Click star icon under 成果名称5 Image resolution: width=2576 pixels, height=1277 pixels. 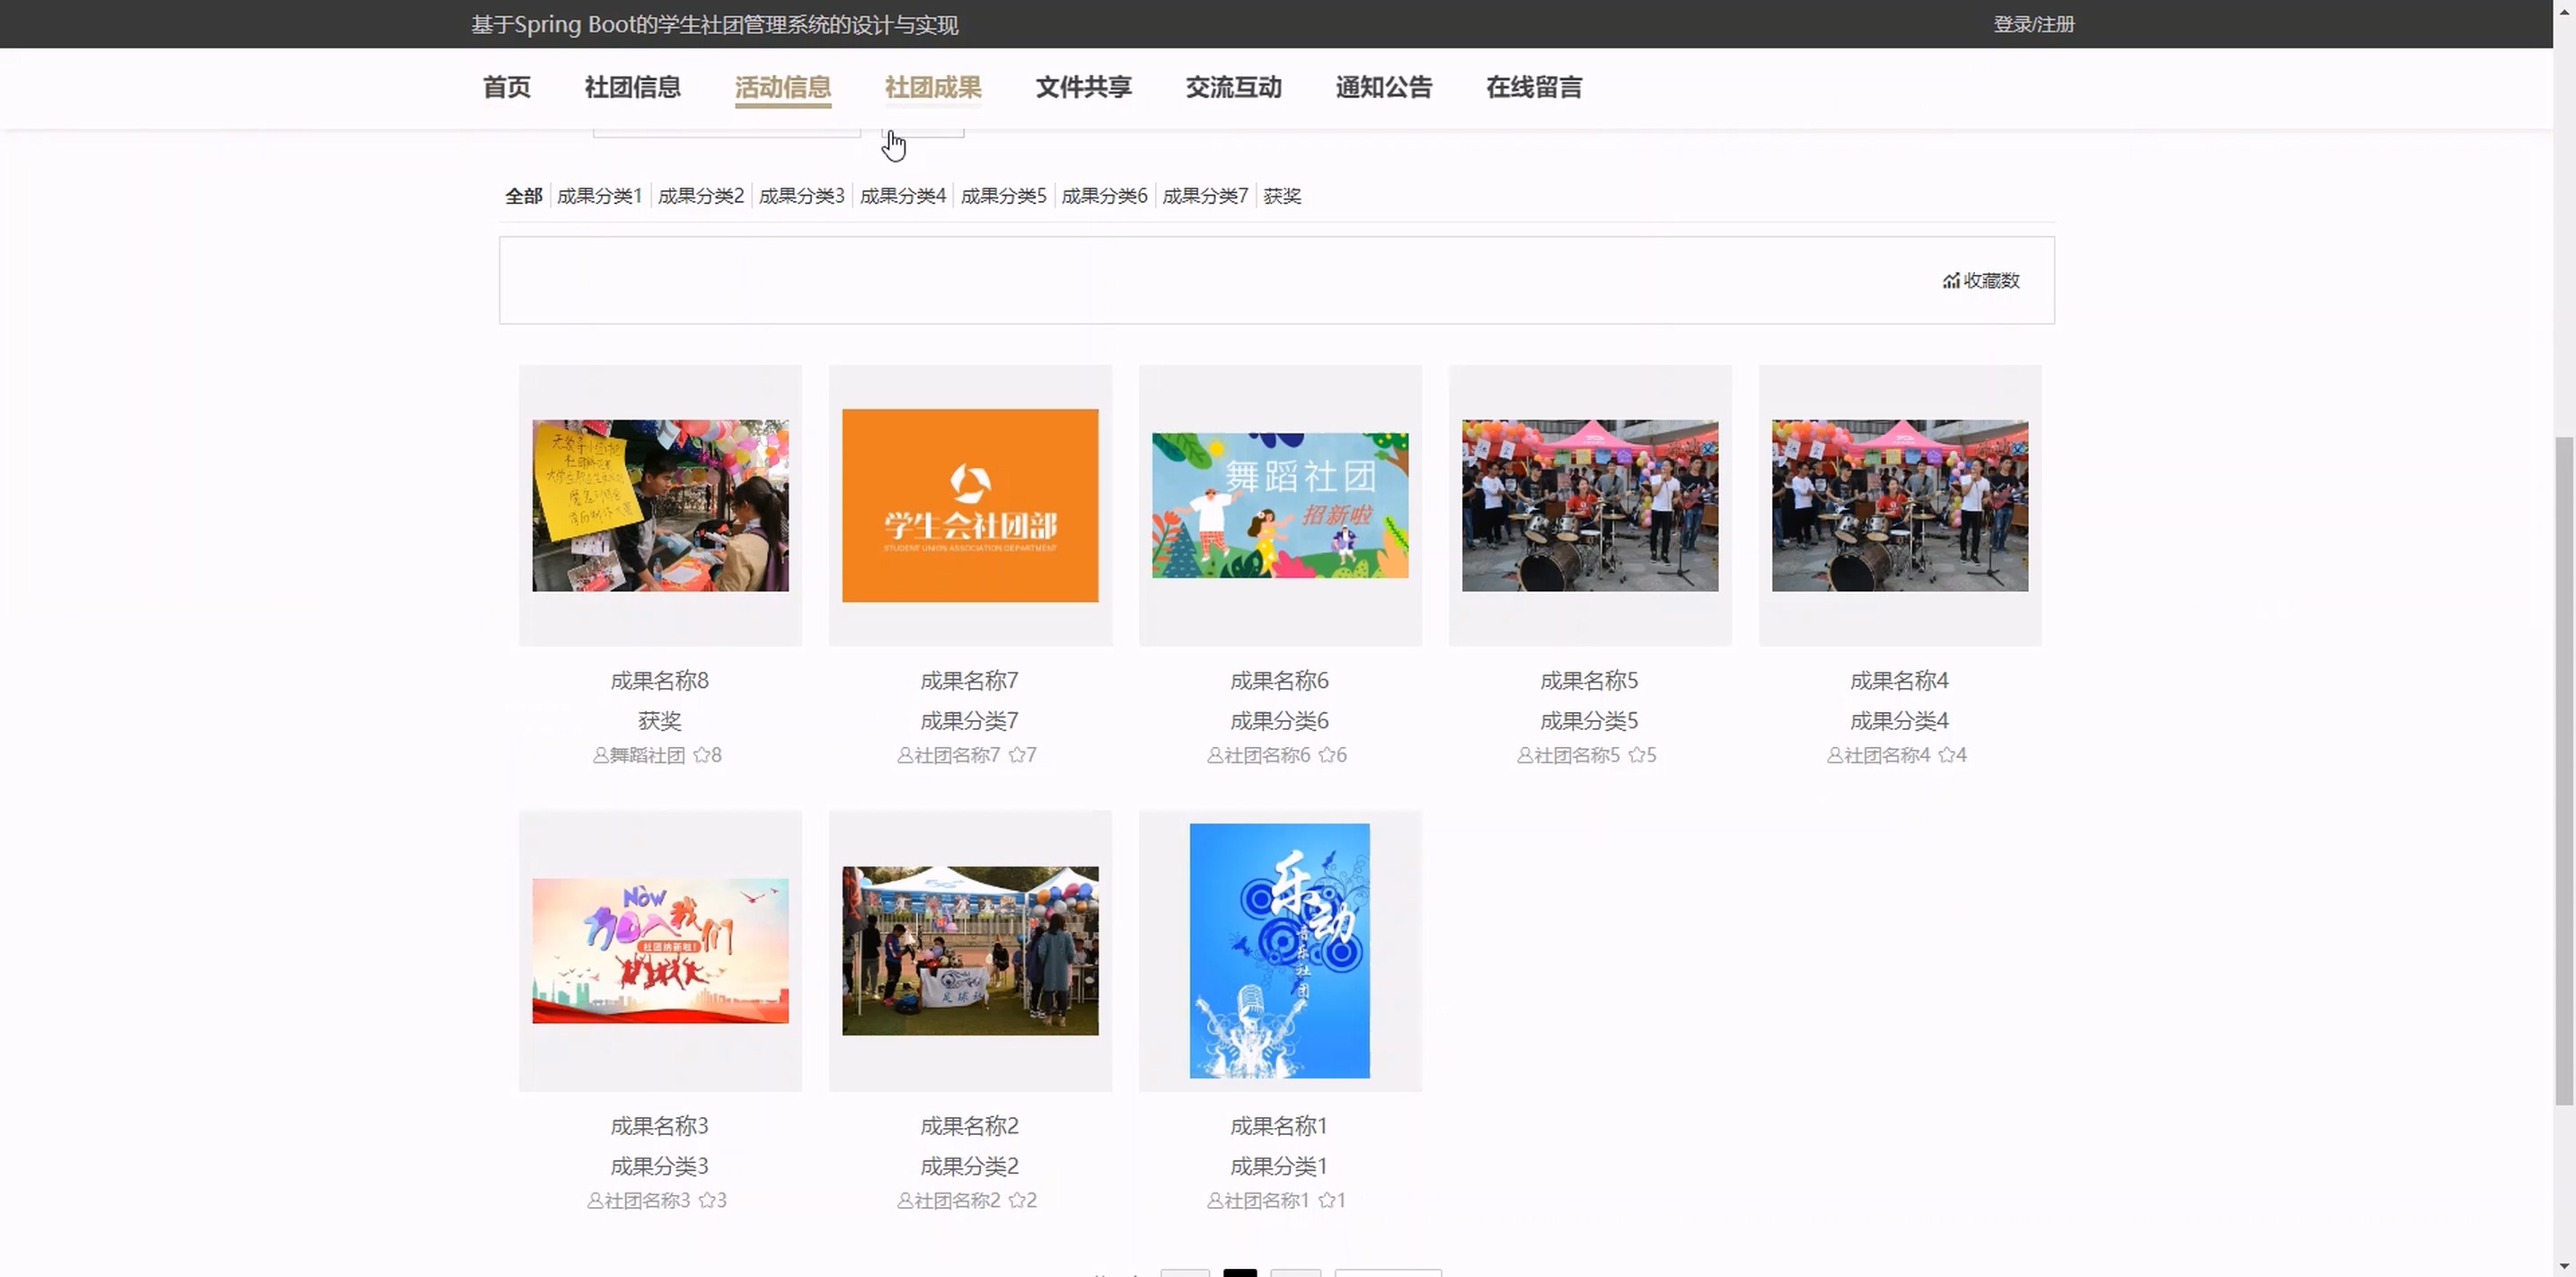(1636, 755)
